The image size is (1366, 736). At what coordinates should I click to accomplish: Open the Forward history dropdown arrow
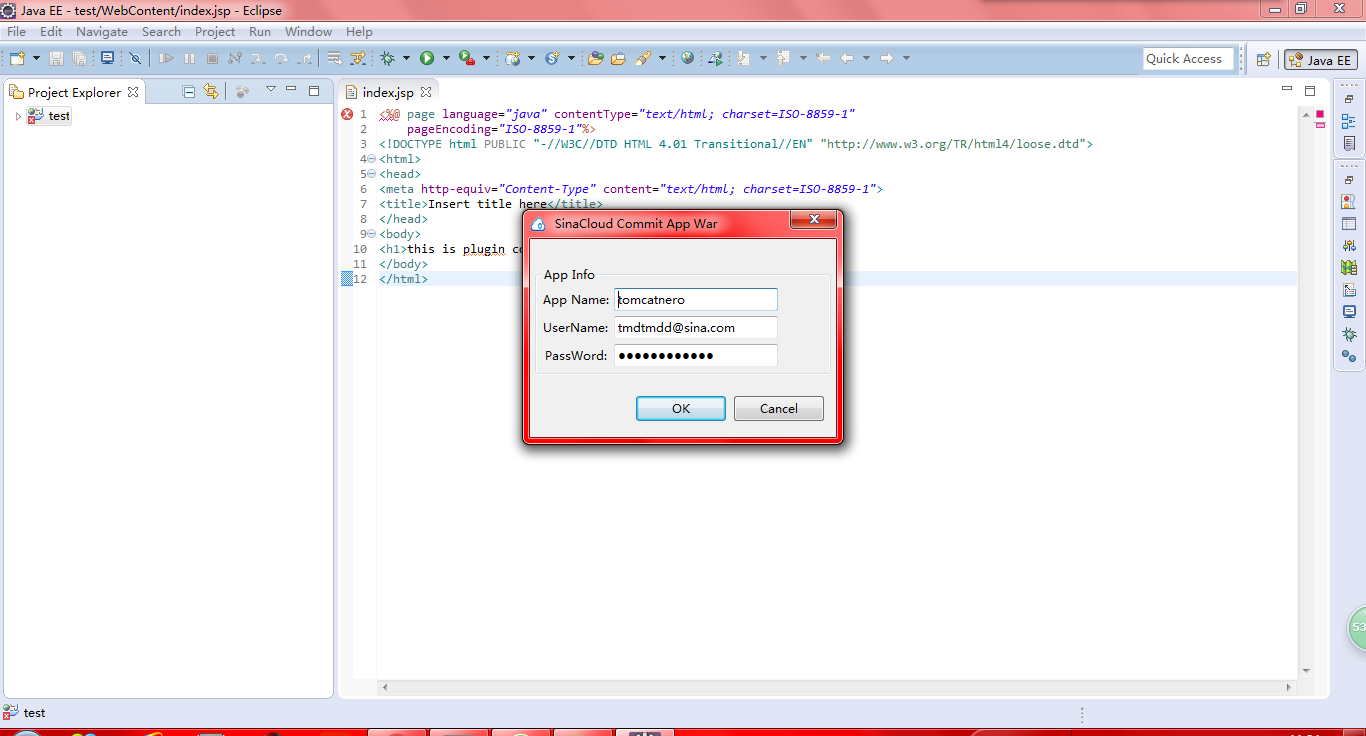906,59
